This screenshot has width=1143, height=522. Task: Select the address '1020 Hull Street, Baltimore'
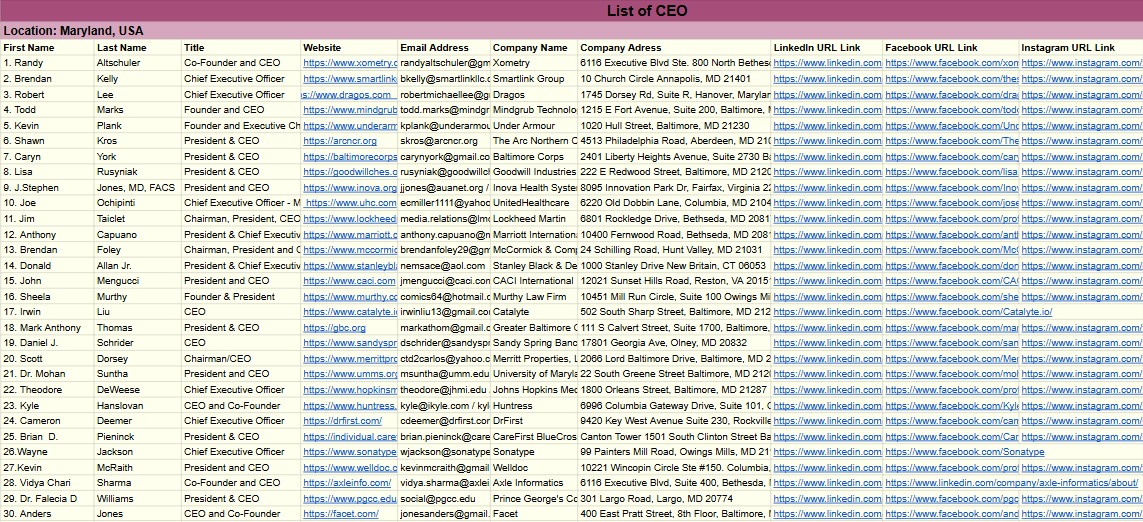(675, 125)
